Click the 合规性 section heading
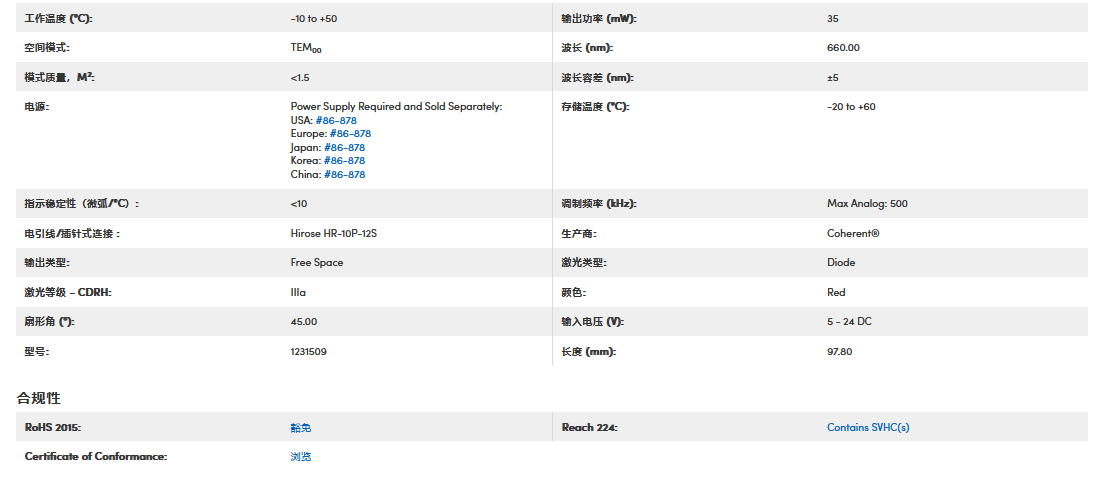Viewport: 1104px width, 487px height. pyautogui.click(x=39, y=398)
